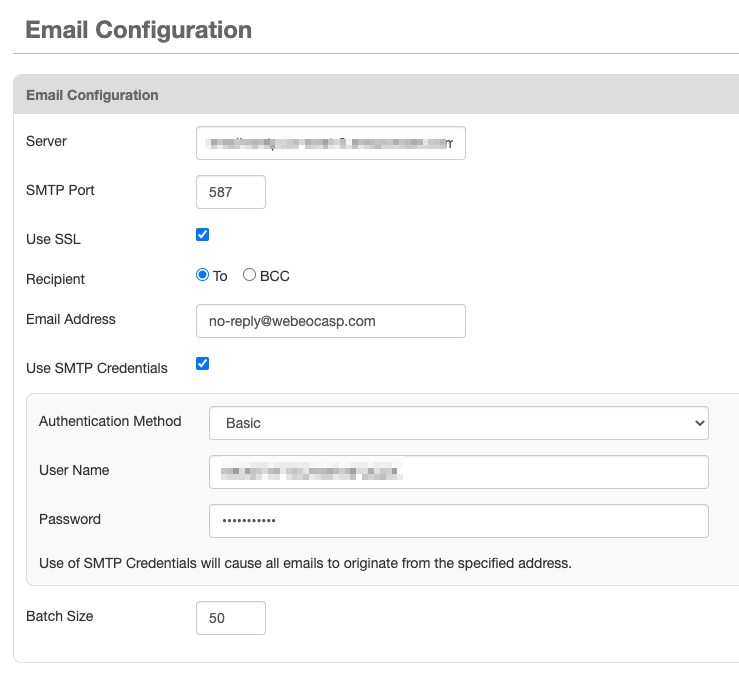Click the SMTP Credentials notice text
The height and width of the screenshot is (674, 739).
tap(305, 563)
